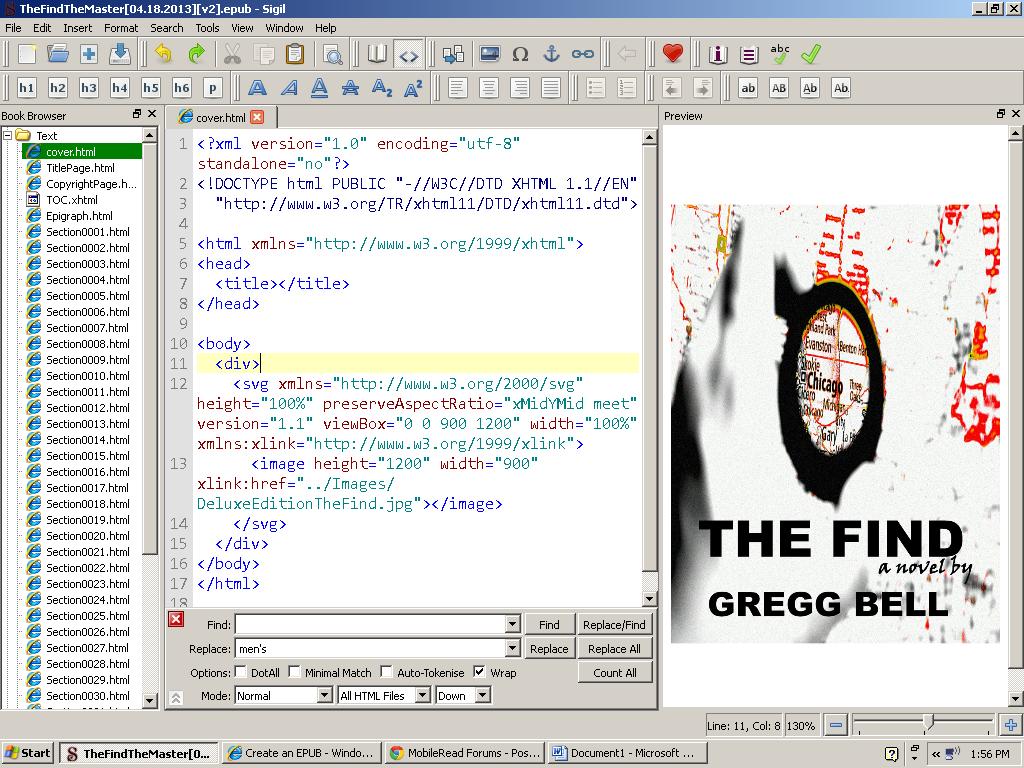Image resolution: width=1024 pixels, height=768 pixels.
Task: Center-align the text
Action: pyautogui.click(x=488, y=88)
